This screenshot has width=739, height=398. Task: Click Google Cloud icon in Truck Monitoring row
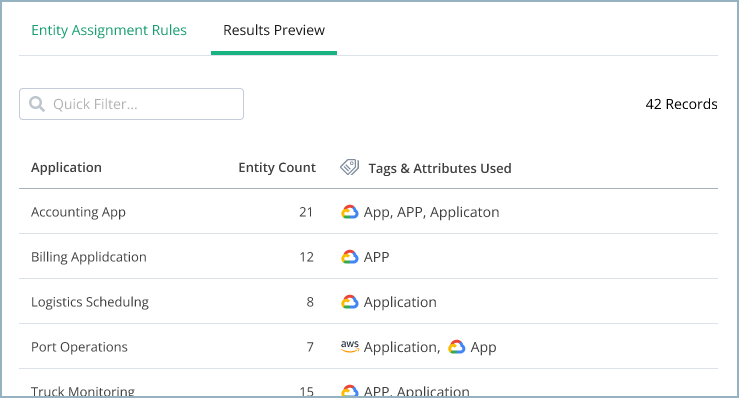(350, 391)
